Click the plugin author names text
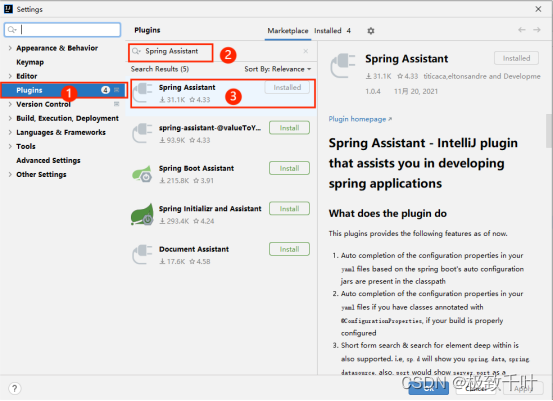 click(x=482, y=76)
